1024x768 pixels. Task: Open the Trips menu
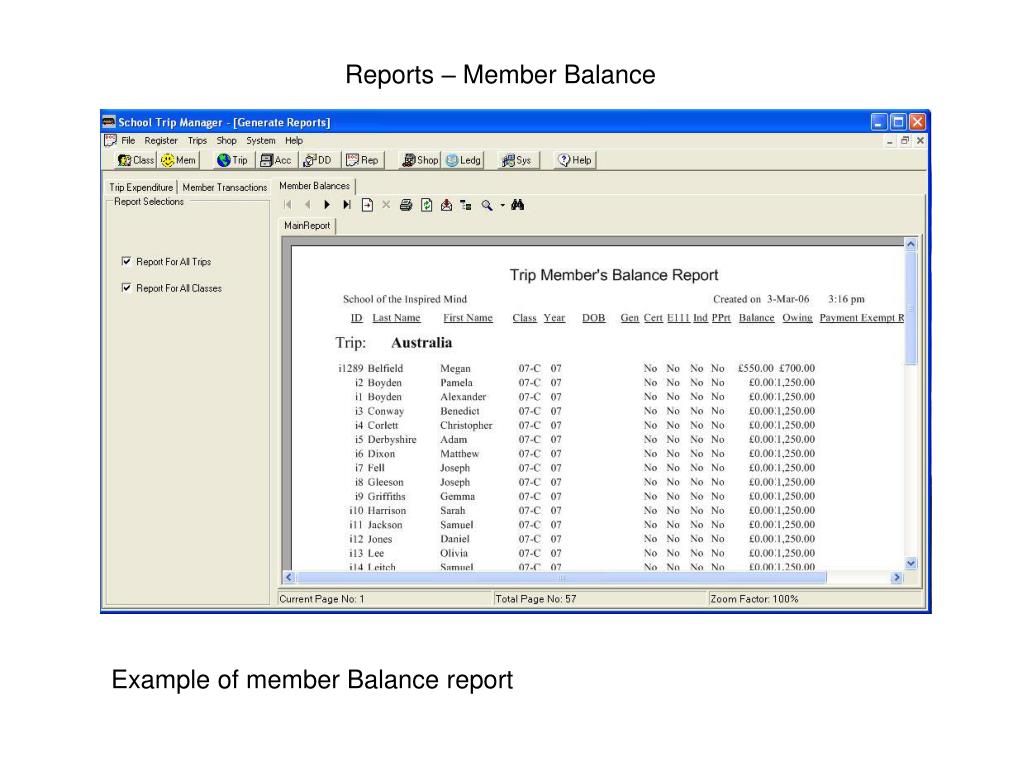pyautogui.click(x=197, y=140)
